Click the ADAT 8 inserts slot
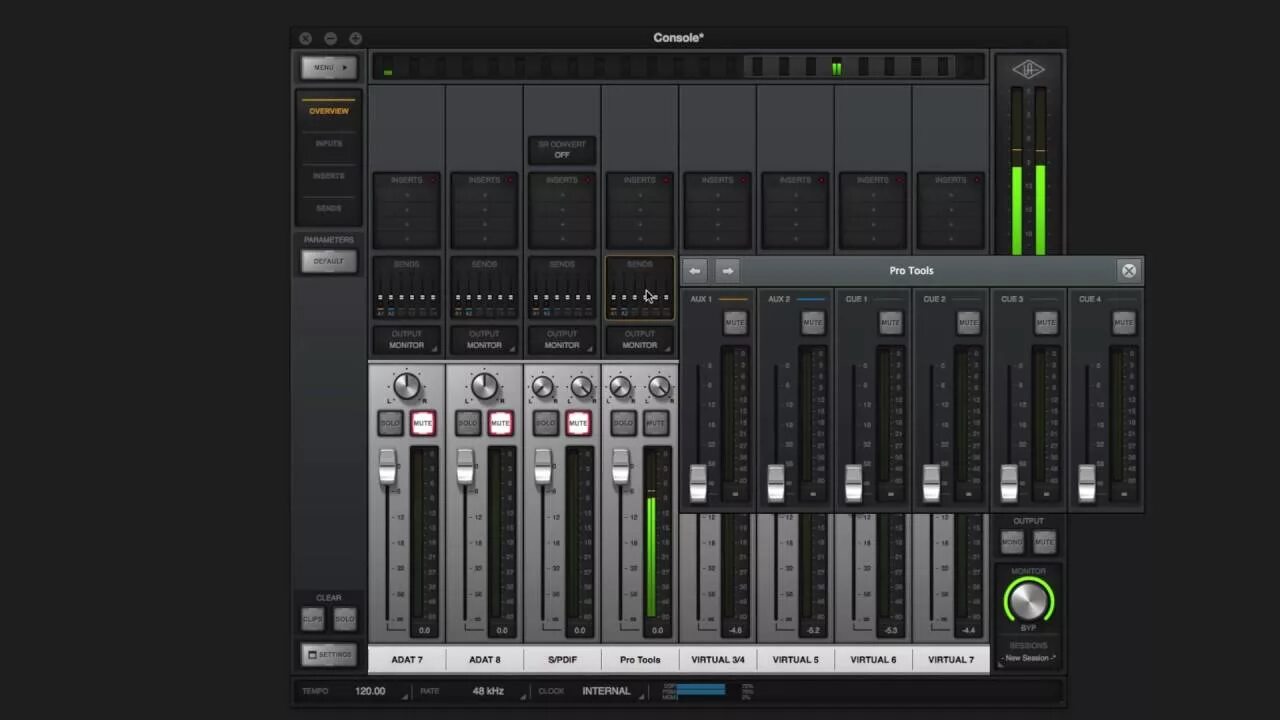The width and height of the screenshot is (1280, 720). tap(485, 210)
